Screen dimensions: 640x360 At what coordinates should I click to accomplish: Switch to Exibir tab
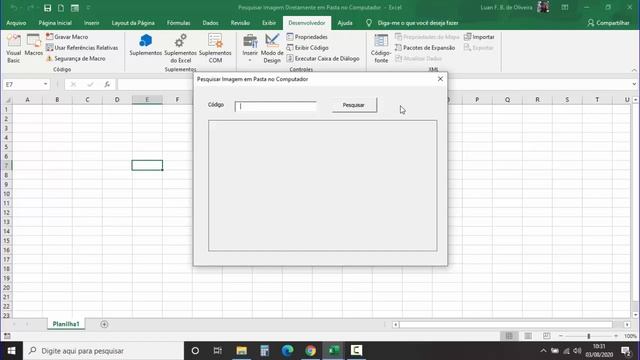pyautogui.click(x=269, y=23)
